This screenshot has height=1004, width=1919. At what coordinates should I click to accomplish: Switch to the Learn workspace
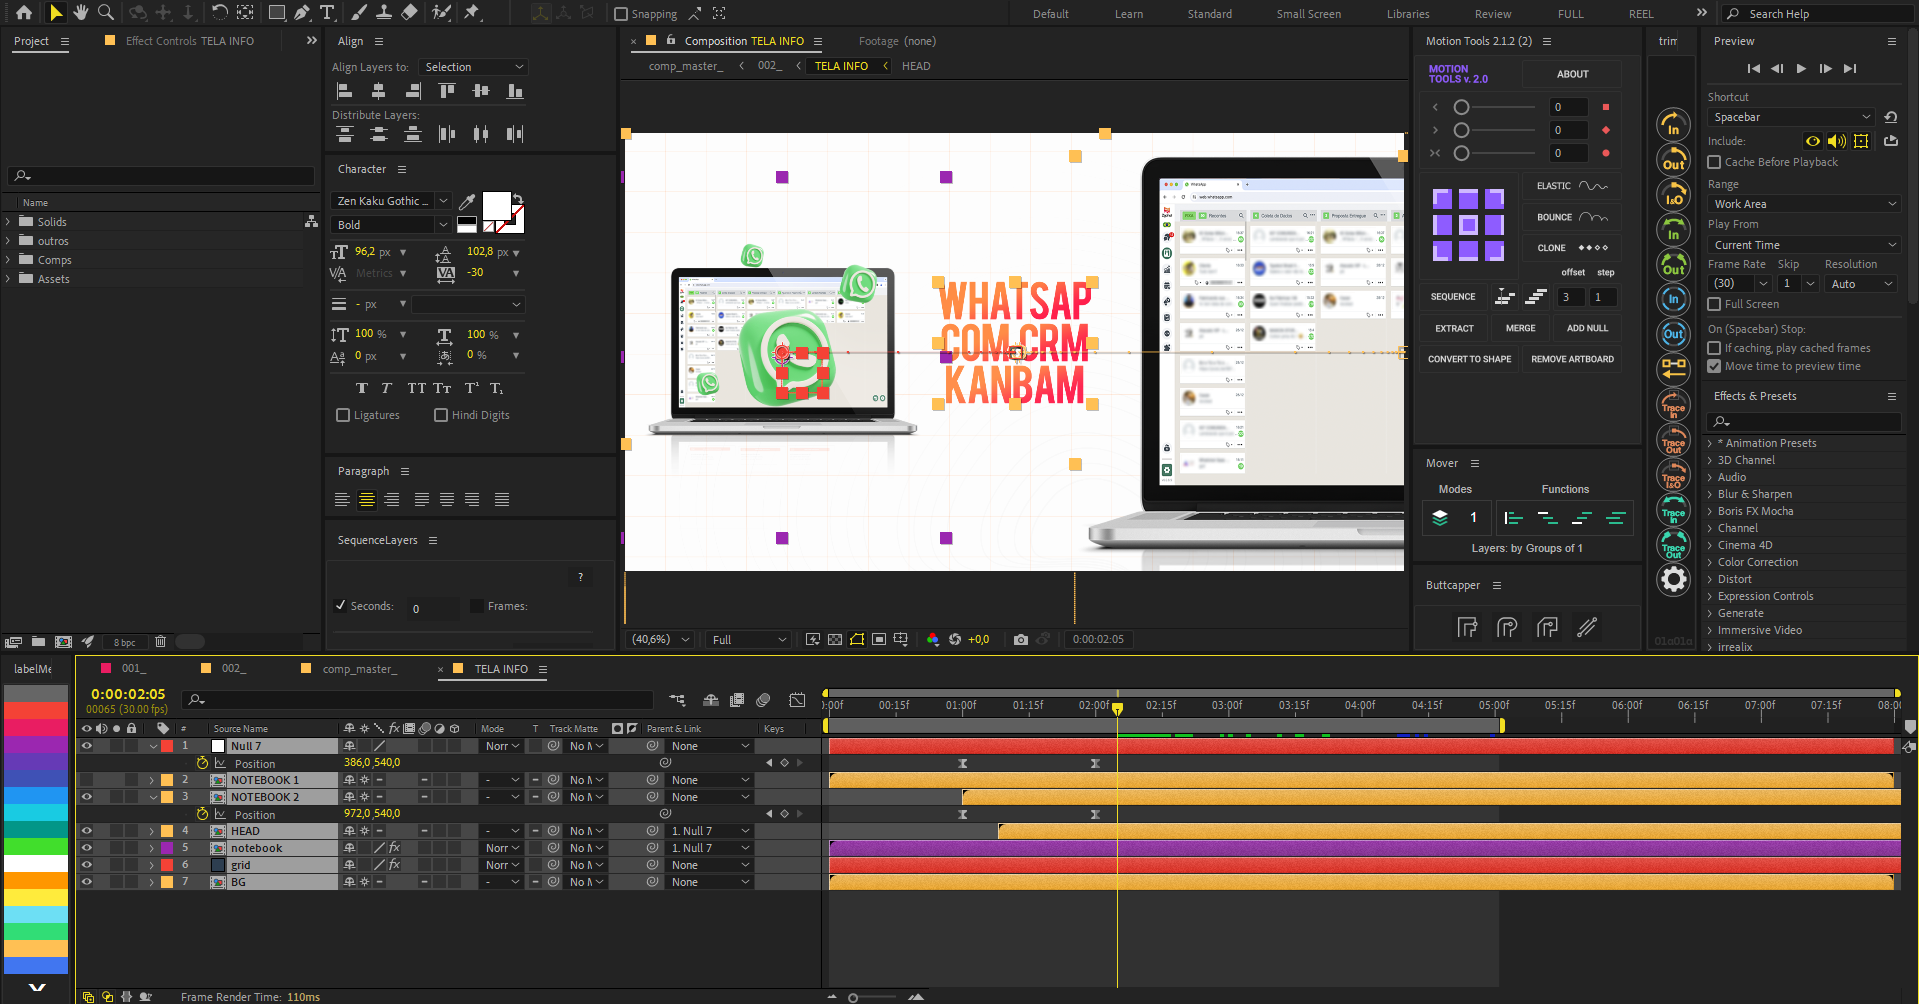point(1129,14)
